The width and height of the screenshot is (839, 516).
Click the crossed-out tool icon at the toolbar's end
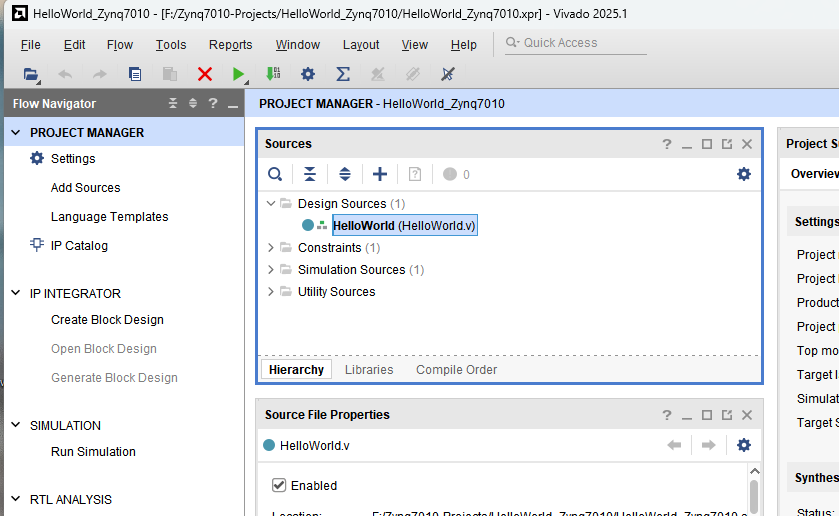pos(447,74)
